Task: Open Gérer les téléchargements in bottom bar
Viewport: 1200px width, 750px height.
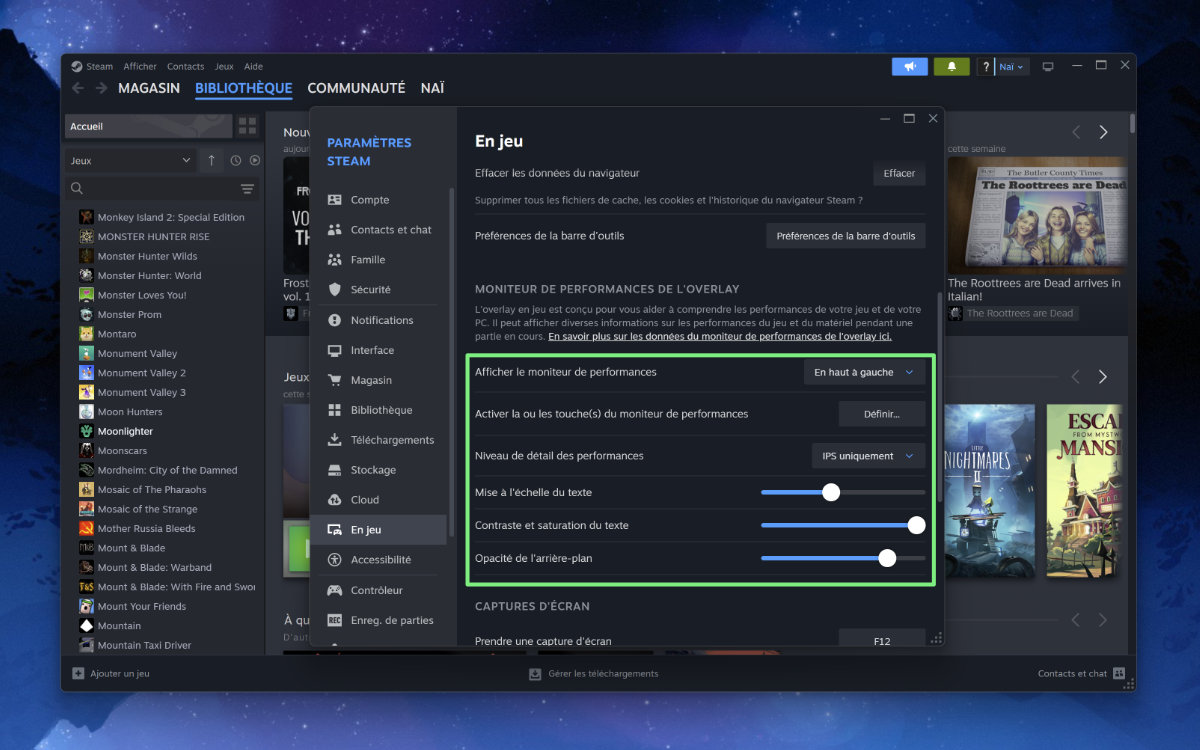Action: coord(593,674)
